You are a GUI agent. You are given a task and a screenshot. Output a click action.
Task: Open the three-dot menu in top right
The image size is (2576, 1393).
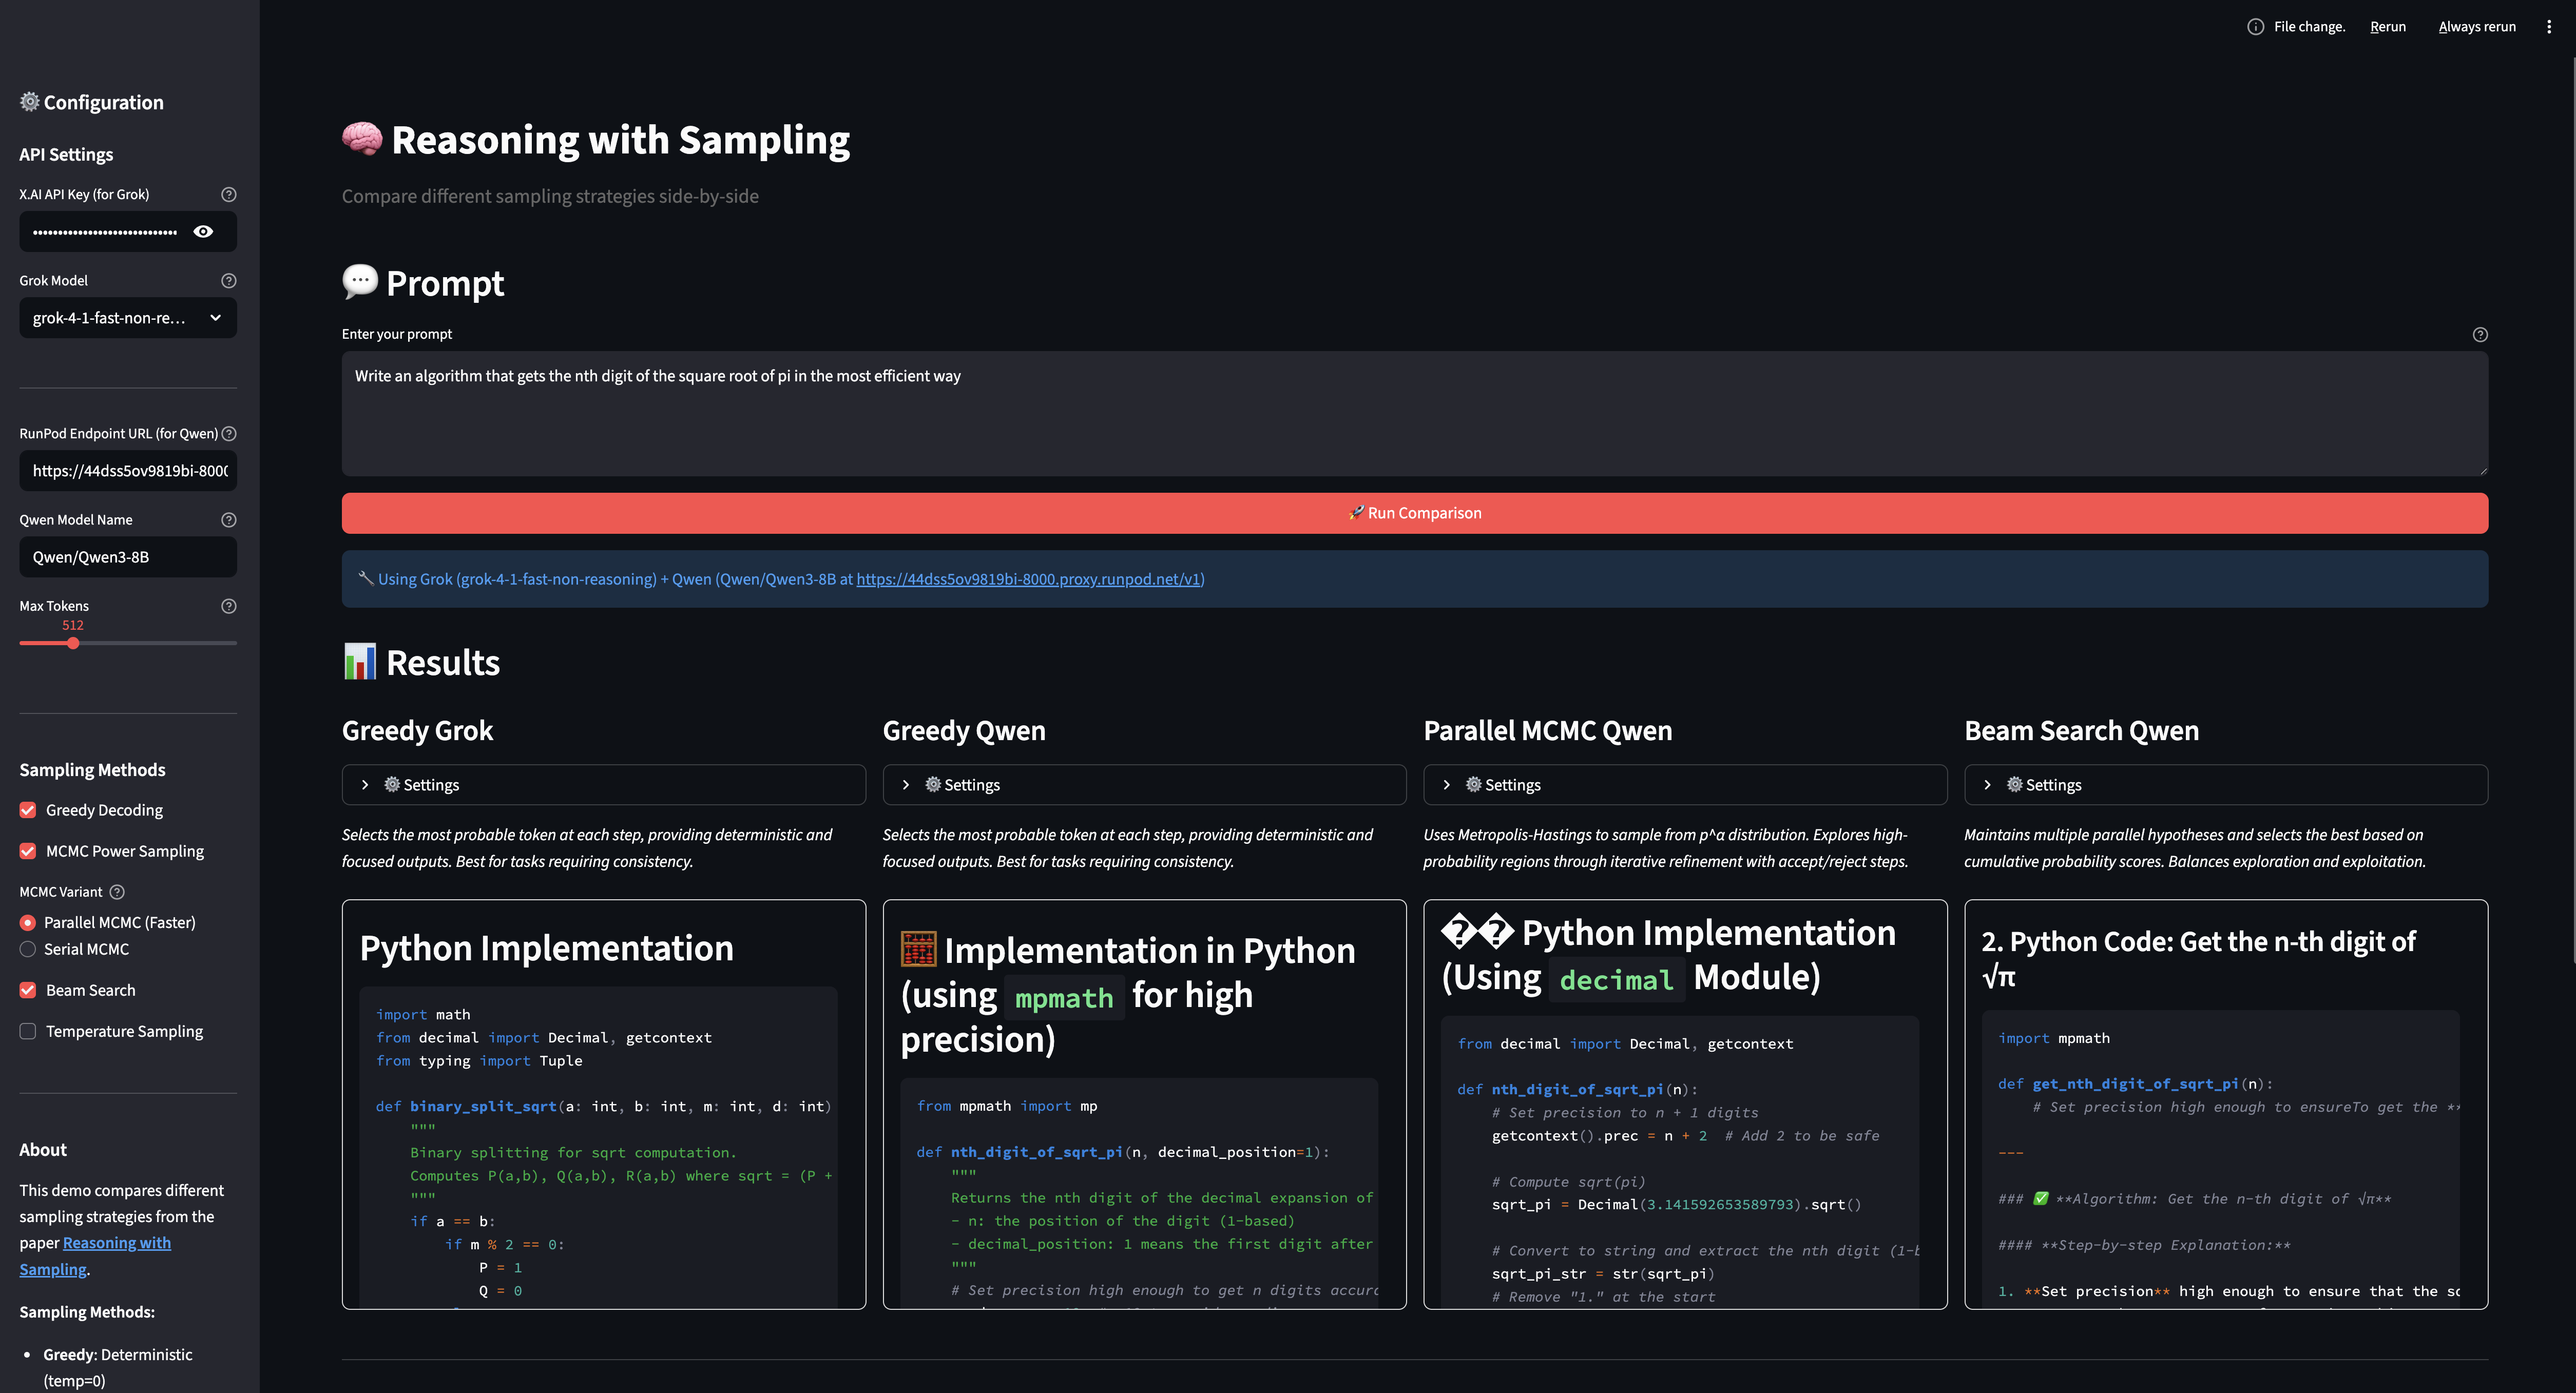pos(2548,27)
